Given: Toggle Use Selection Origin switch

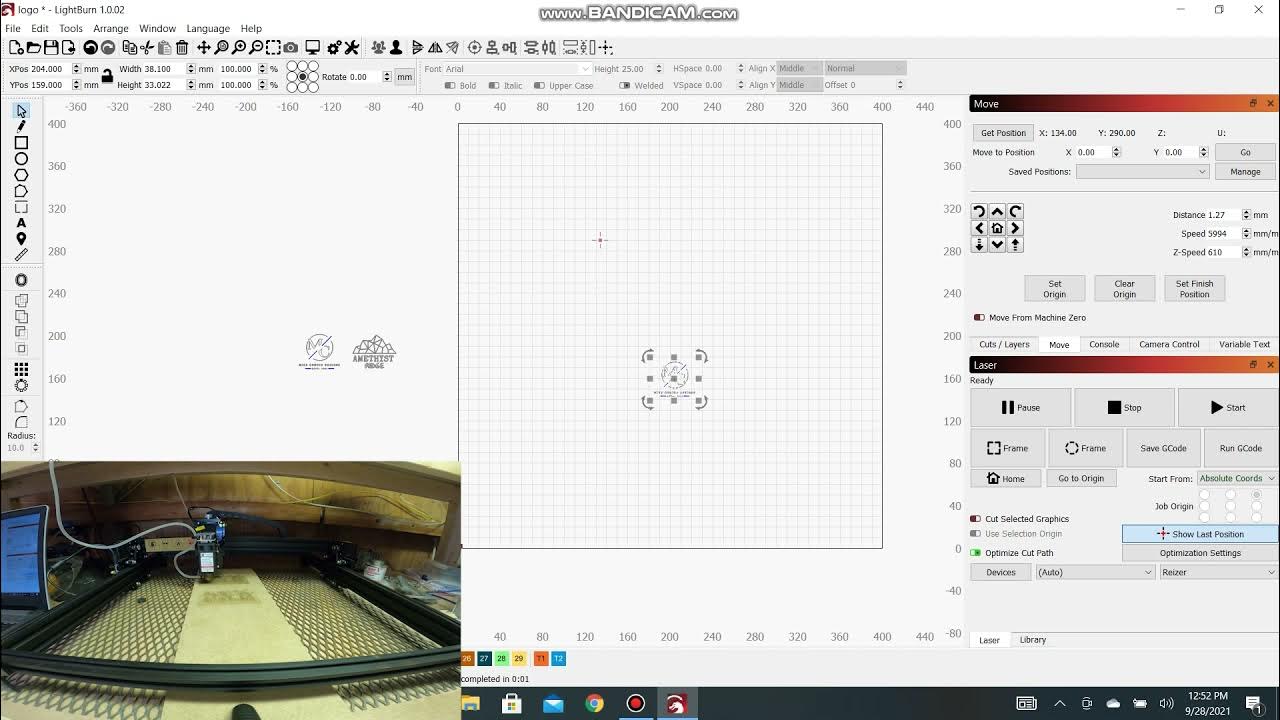Looking at the screenshot, I should click(975, 534).
